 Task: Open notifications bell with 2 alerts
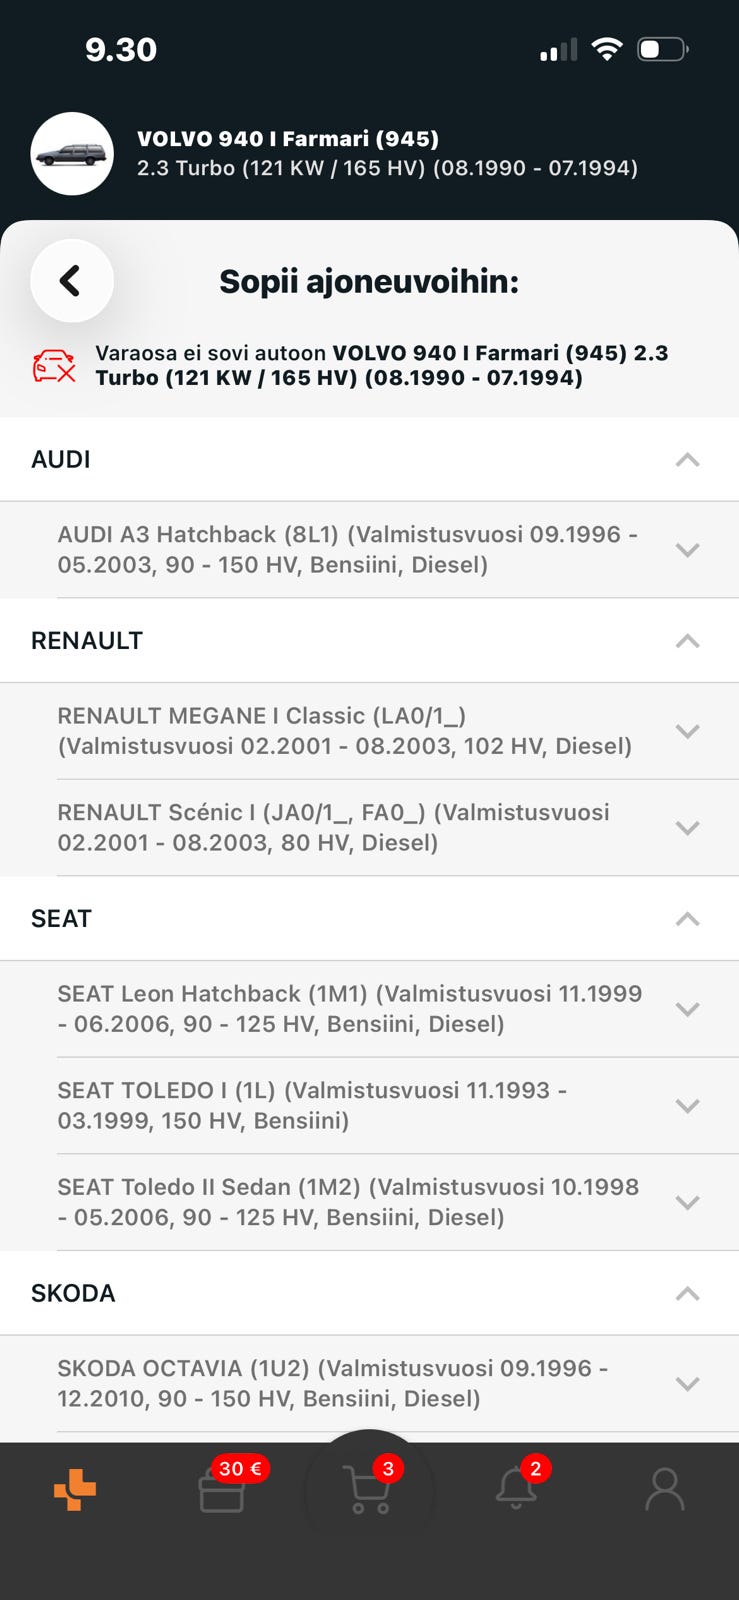pyautogui.click(x=517, y=1488)
